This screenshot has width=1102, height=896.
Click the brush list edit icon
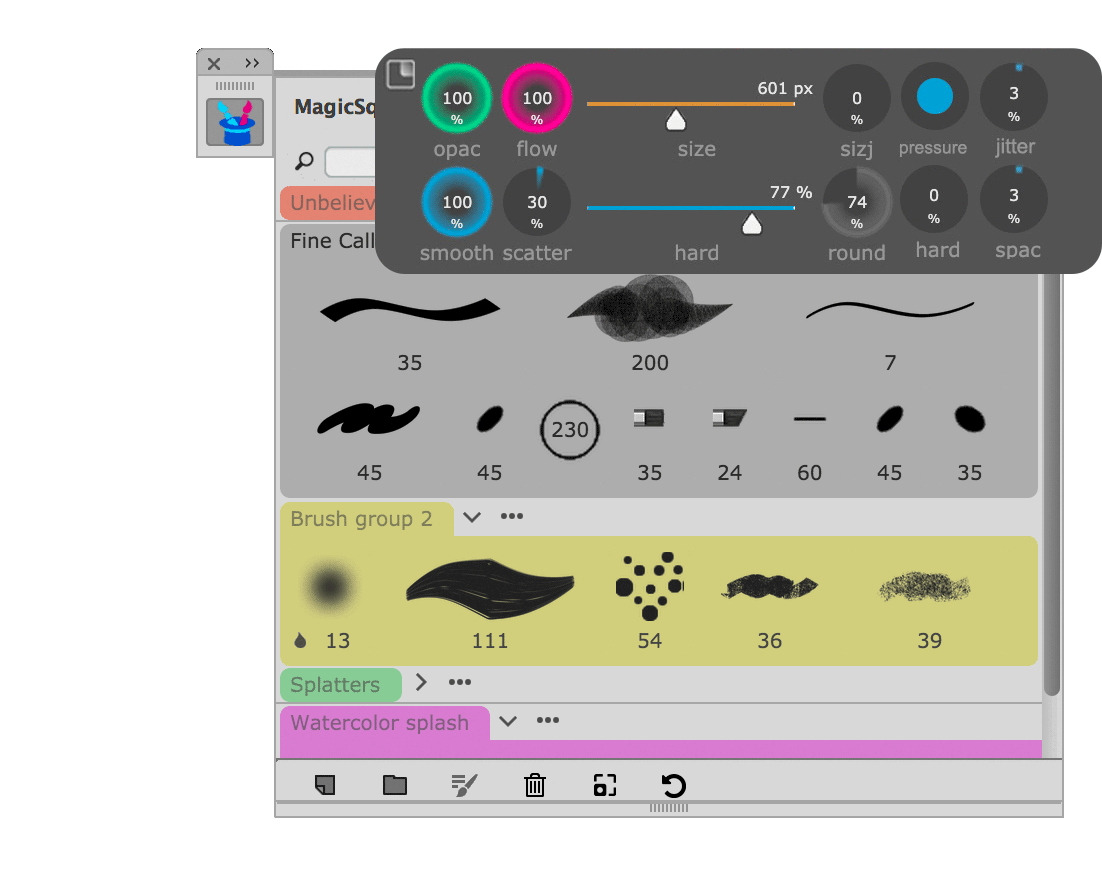coord(464,786)
